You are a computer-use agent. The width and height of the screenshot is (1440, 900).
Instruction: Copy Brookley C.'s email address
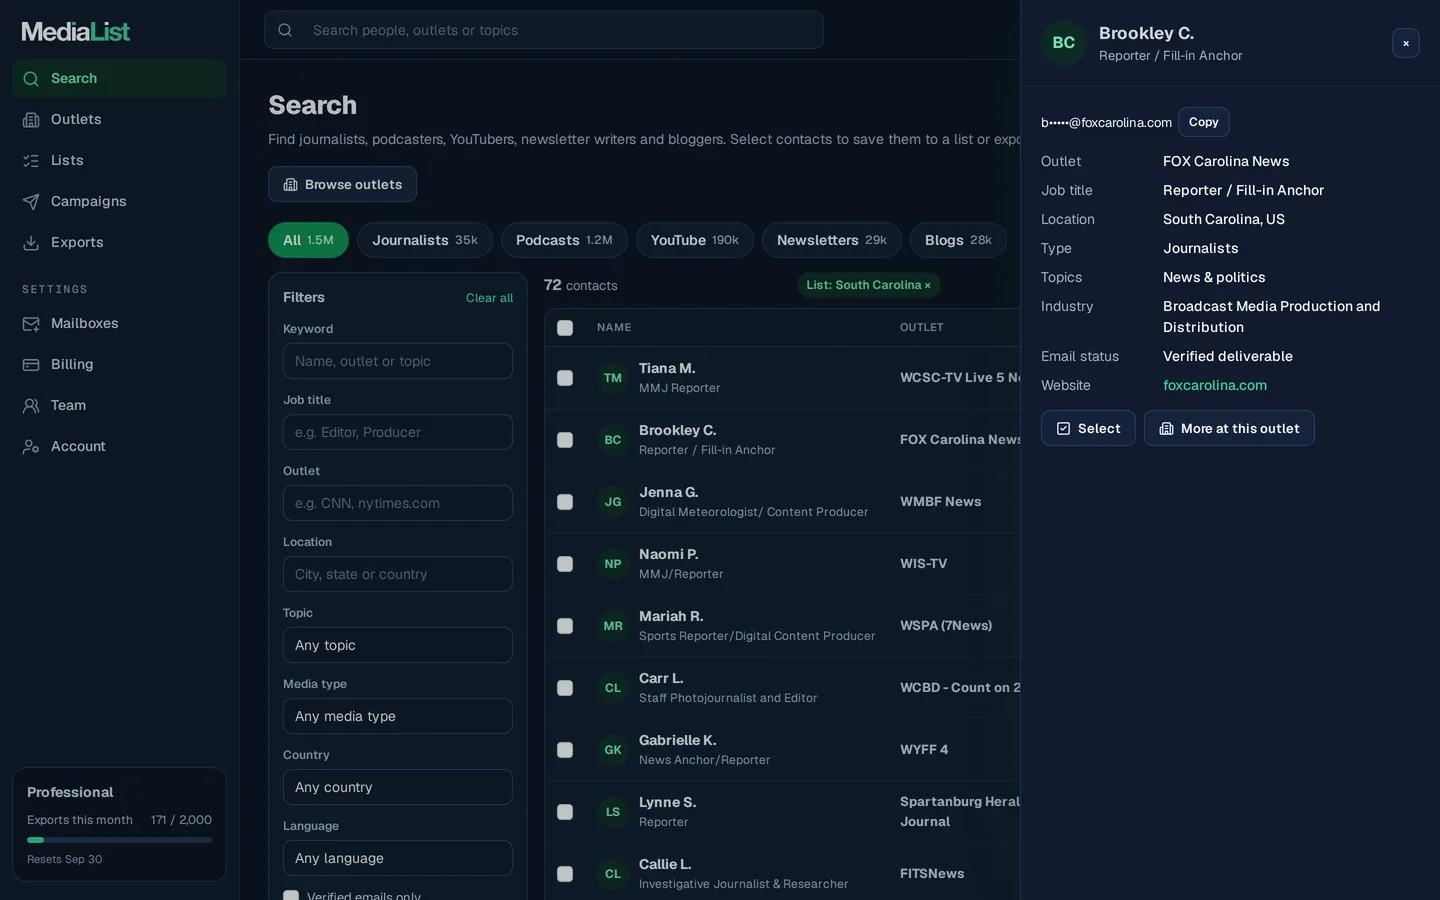point(1204,122)
